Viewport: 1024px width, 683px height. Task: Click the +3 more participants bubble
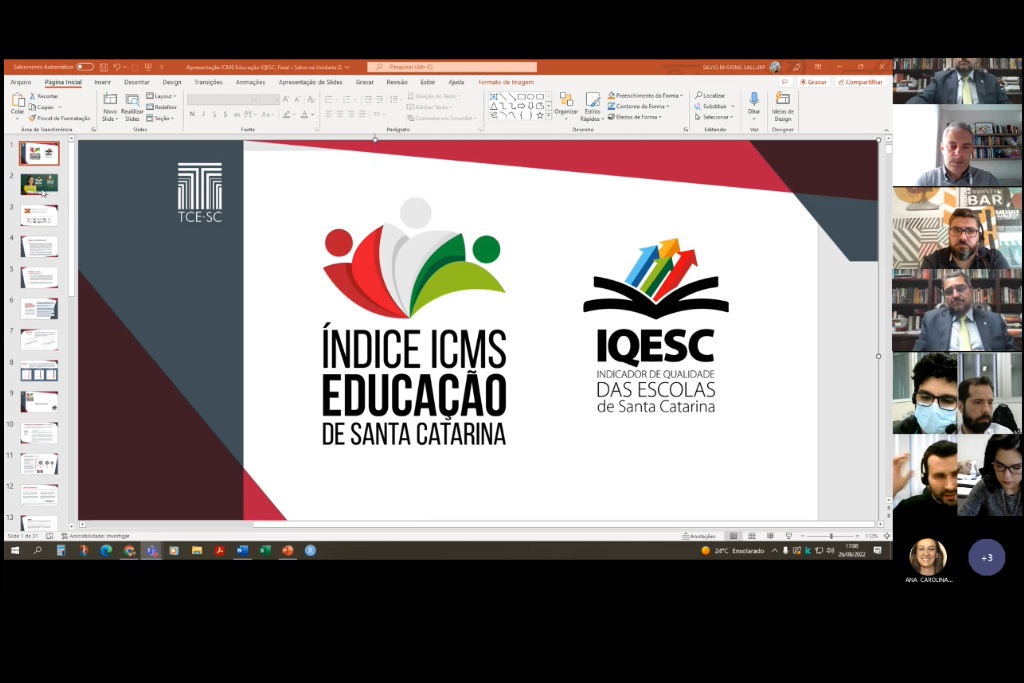(x=987, y=557)
